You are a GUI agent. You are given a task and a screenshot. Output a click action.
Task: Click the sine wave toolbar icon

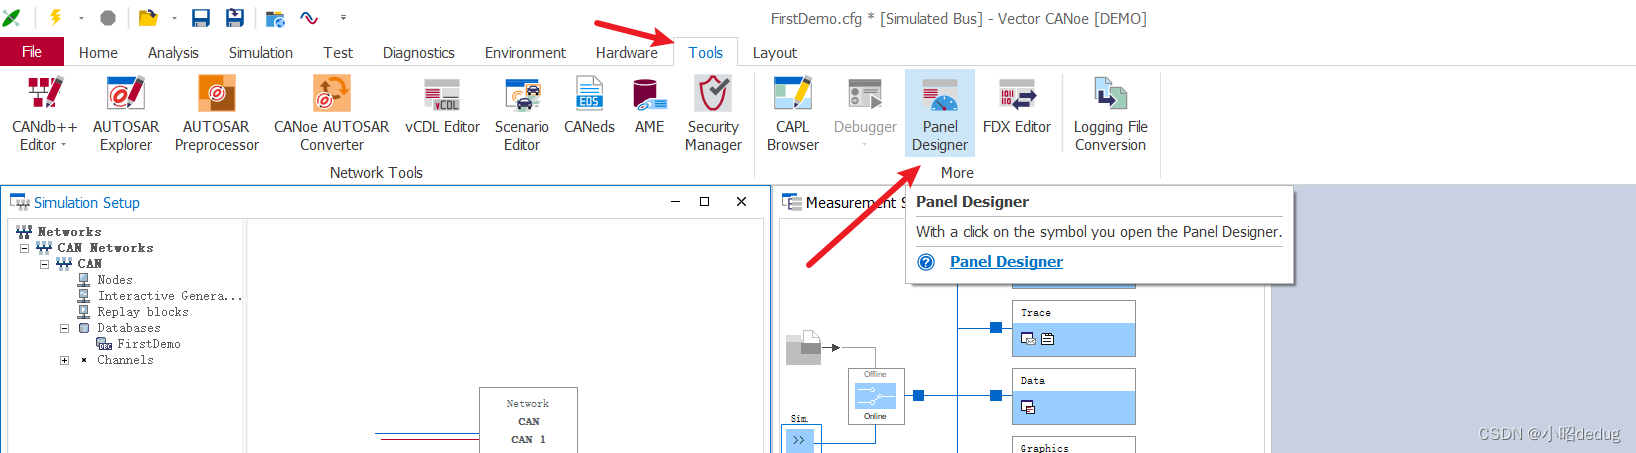coord(309,18)
